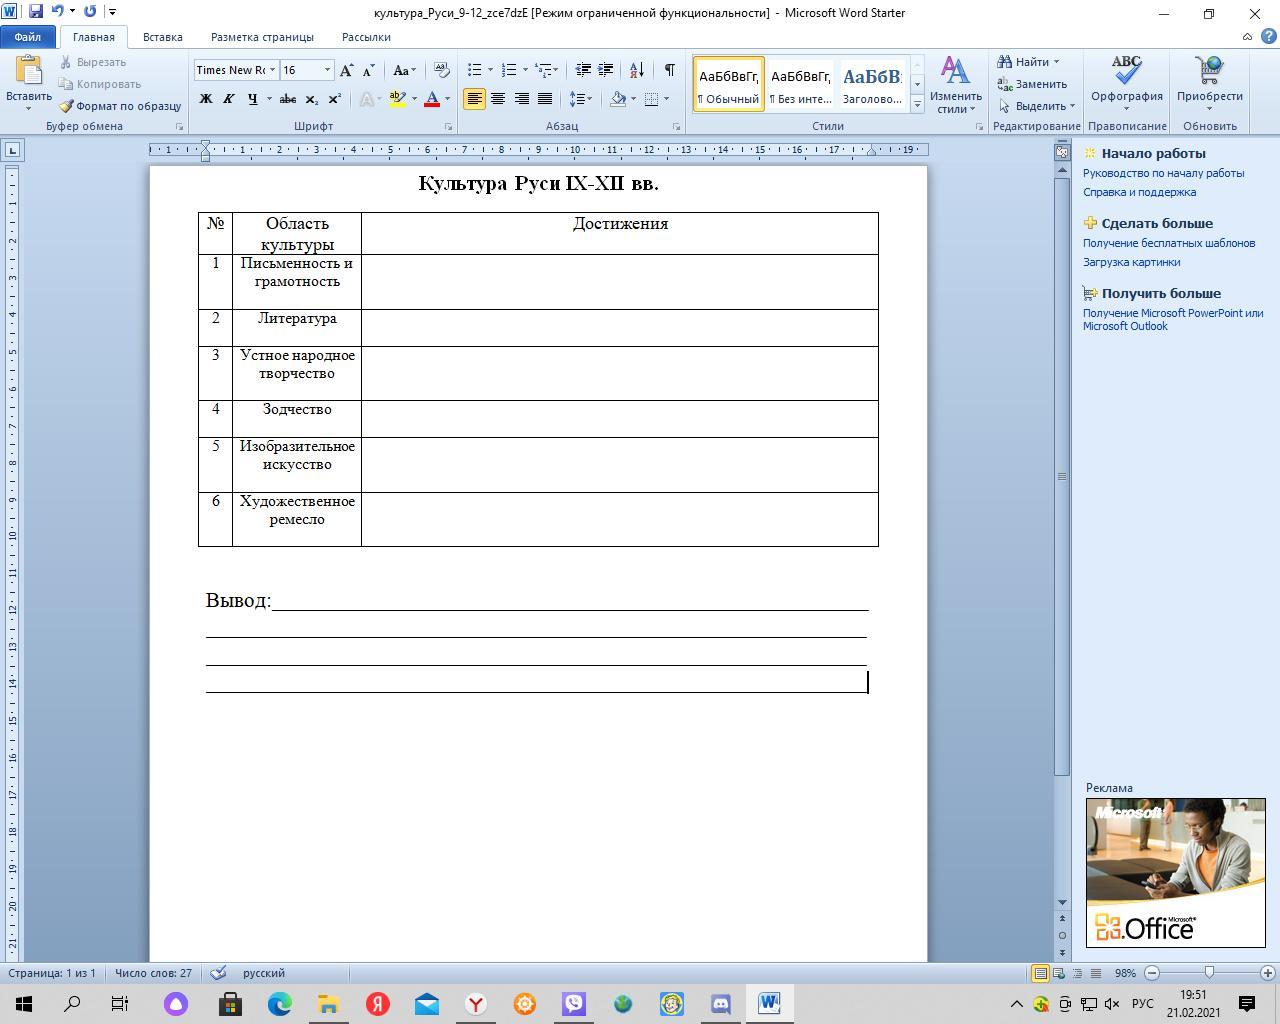The width and height of the screenshot is (1280, 1024).
Task: Toggle Italic formatting (К)
Action: pyautogui.click(x=229, y=99)
